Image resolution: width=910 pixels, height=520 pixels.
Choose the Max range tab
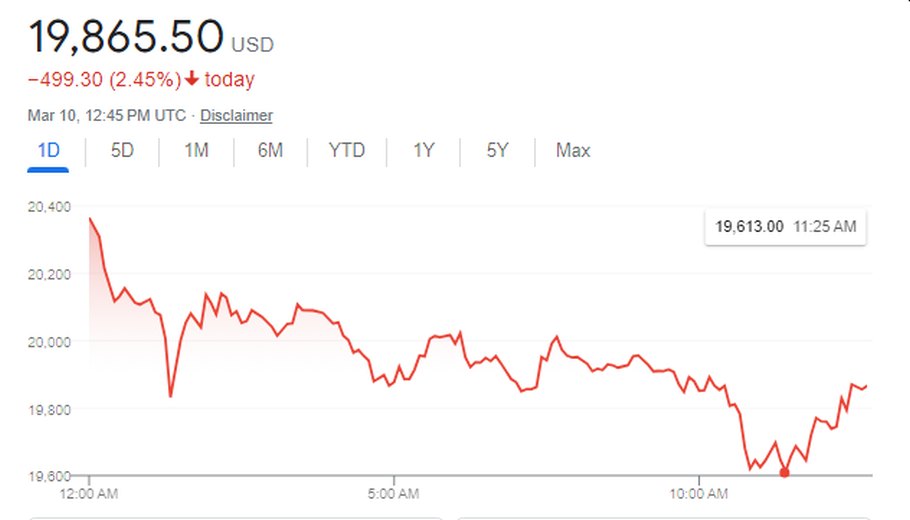573,151
